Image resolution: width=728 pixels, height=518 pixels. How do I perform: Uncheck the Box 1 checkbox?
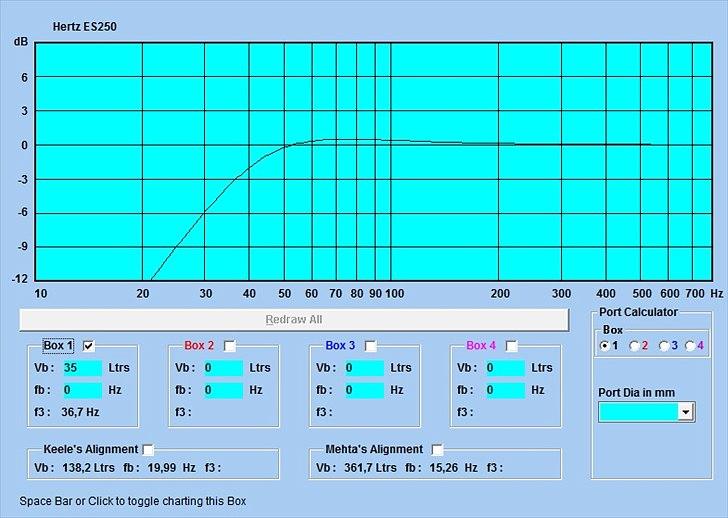click(x=89, y=346)
